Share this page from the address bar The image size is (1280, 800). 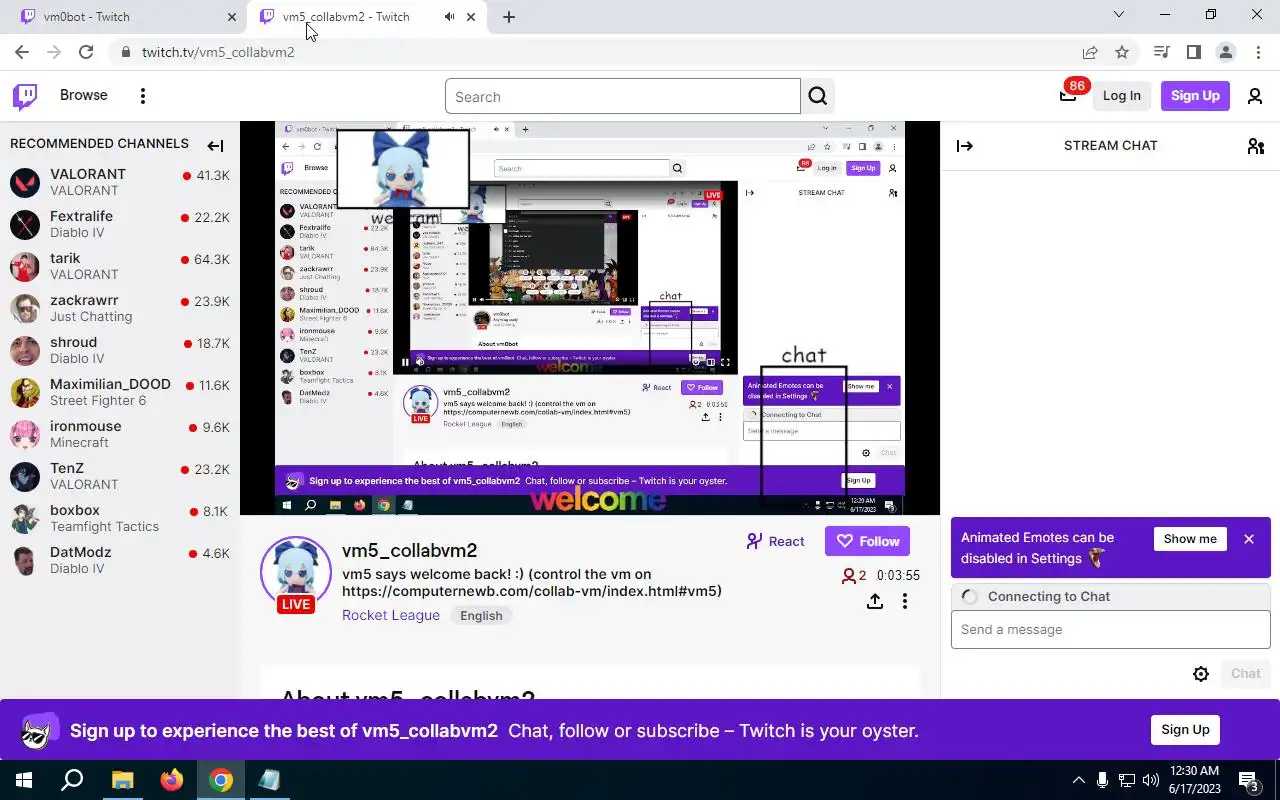[1090, 52]
